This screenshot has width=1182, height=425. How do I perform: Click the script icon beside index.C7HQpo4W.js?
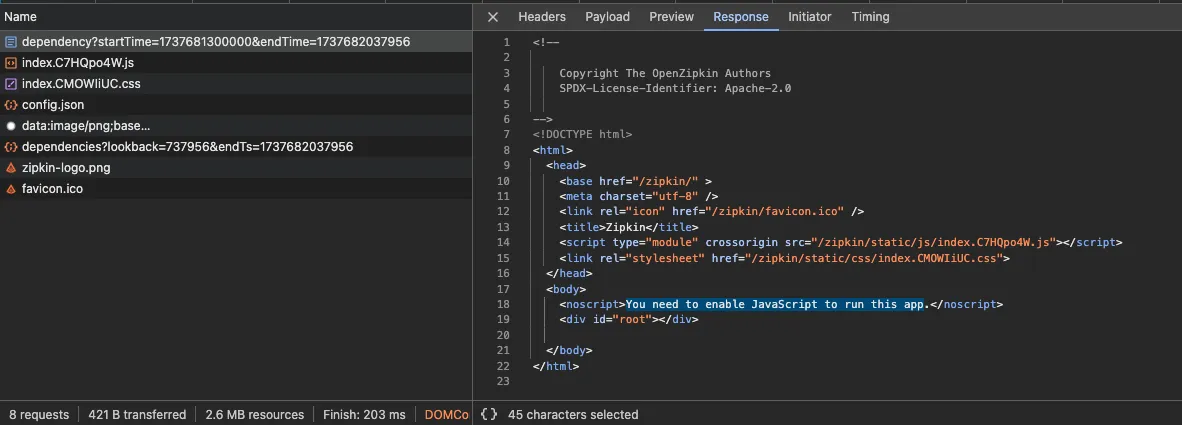[11, 63]
